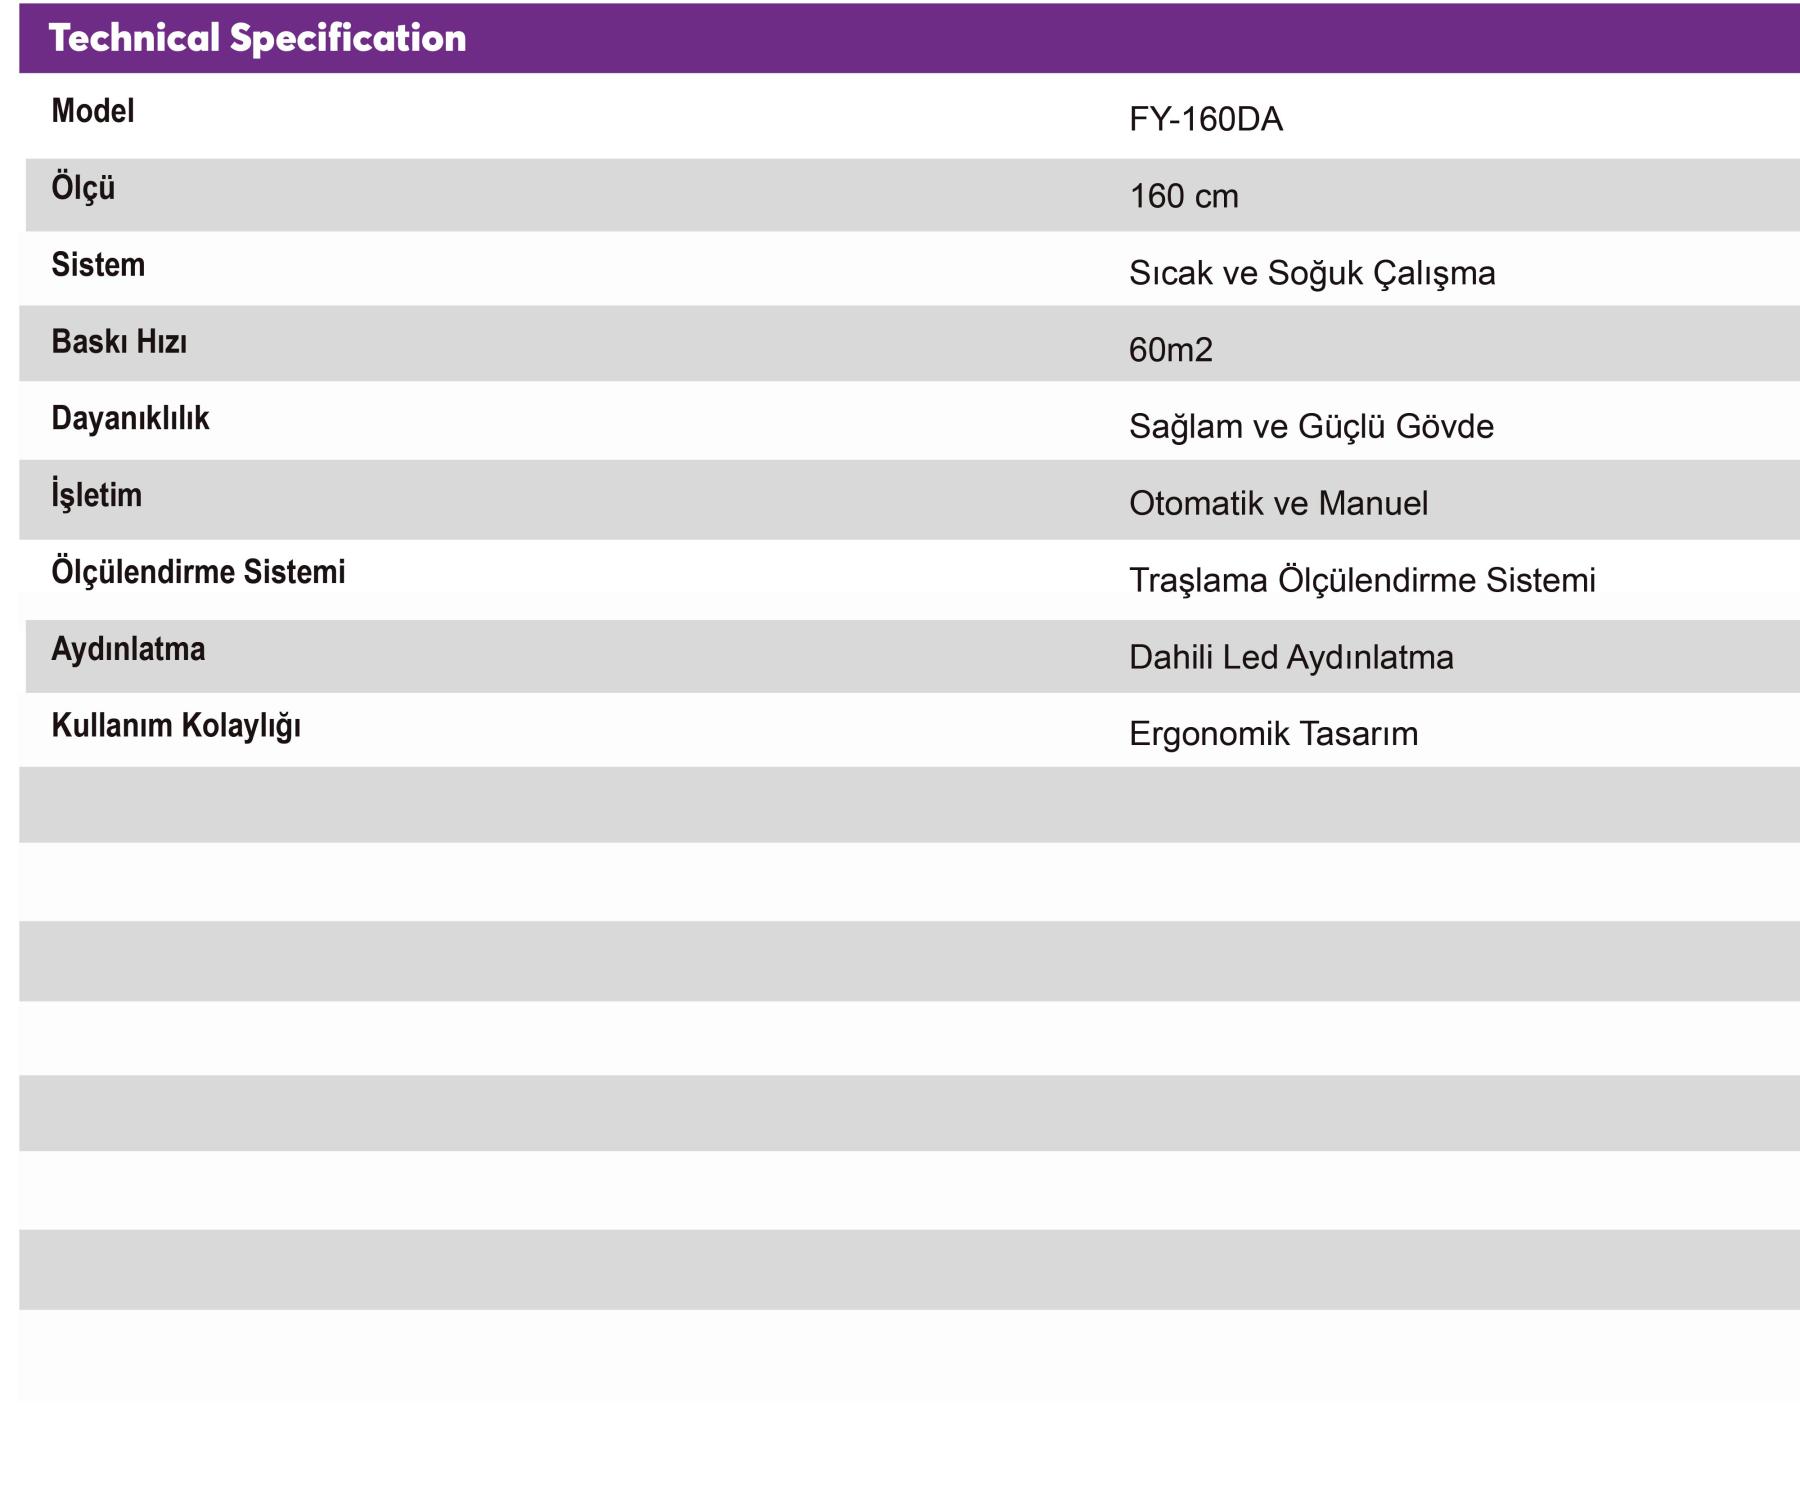The image size is (1800, 1486).
Task: Click the FY-160DA model value
Action: point(1205,120)
